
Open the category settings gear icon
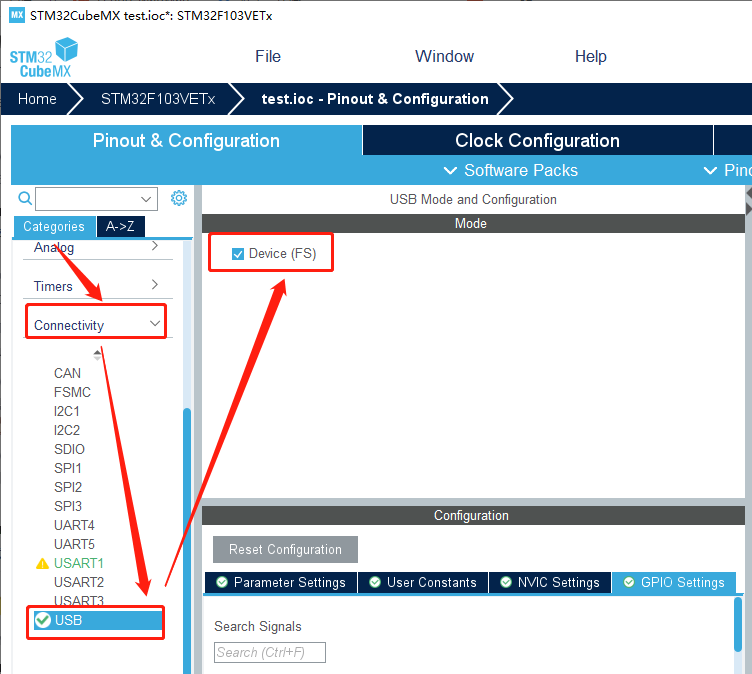click(x=179, y=198)
